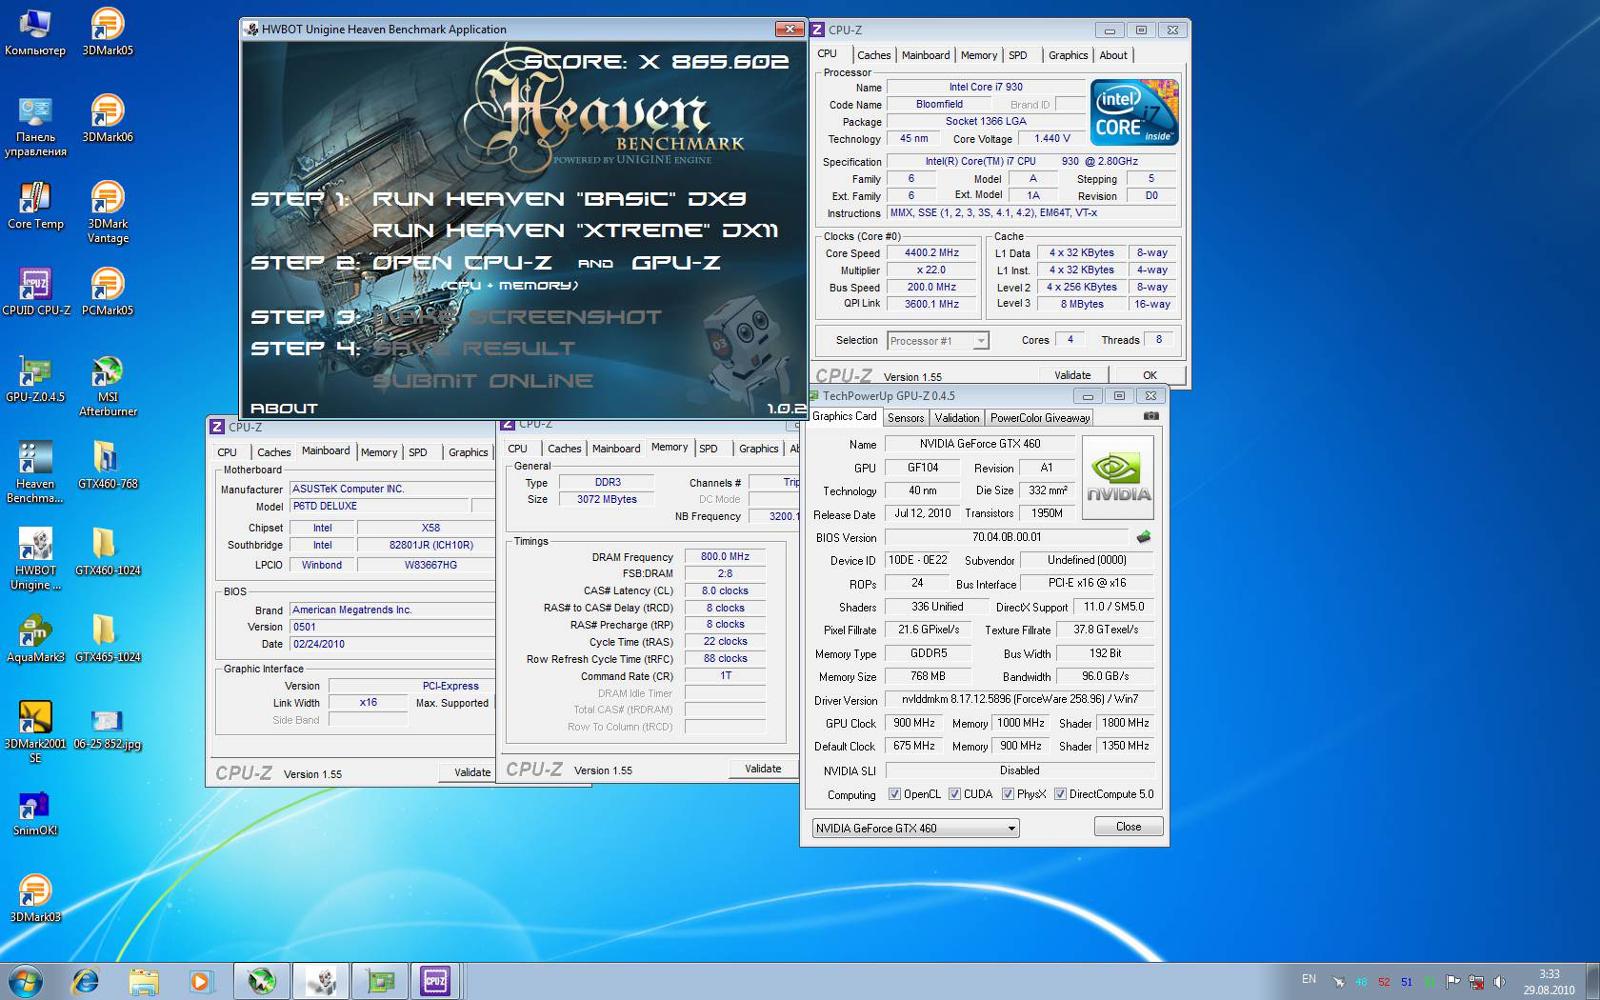This screenshot has height=1000, width=1600.
Task: Open the Windows Start menu
Action: pos(25,981)
